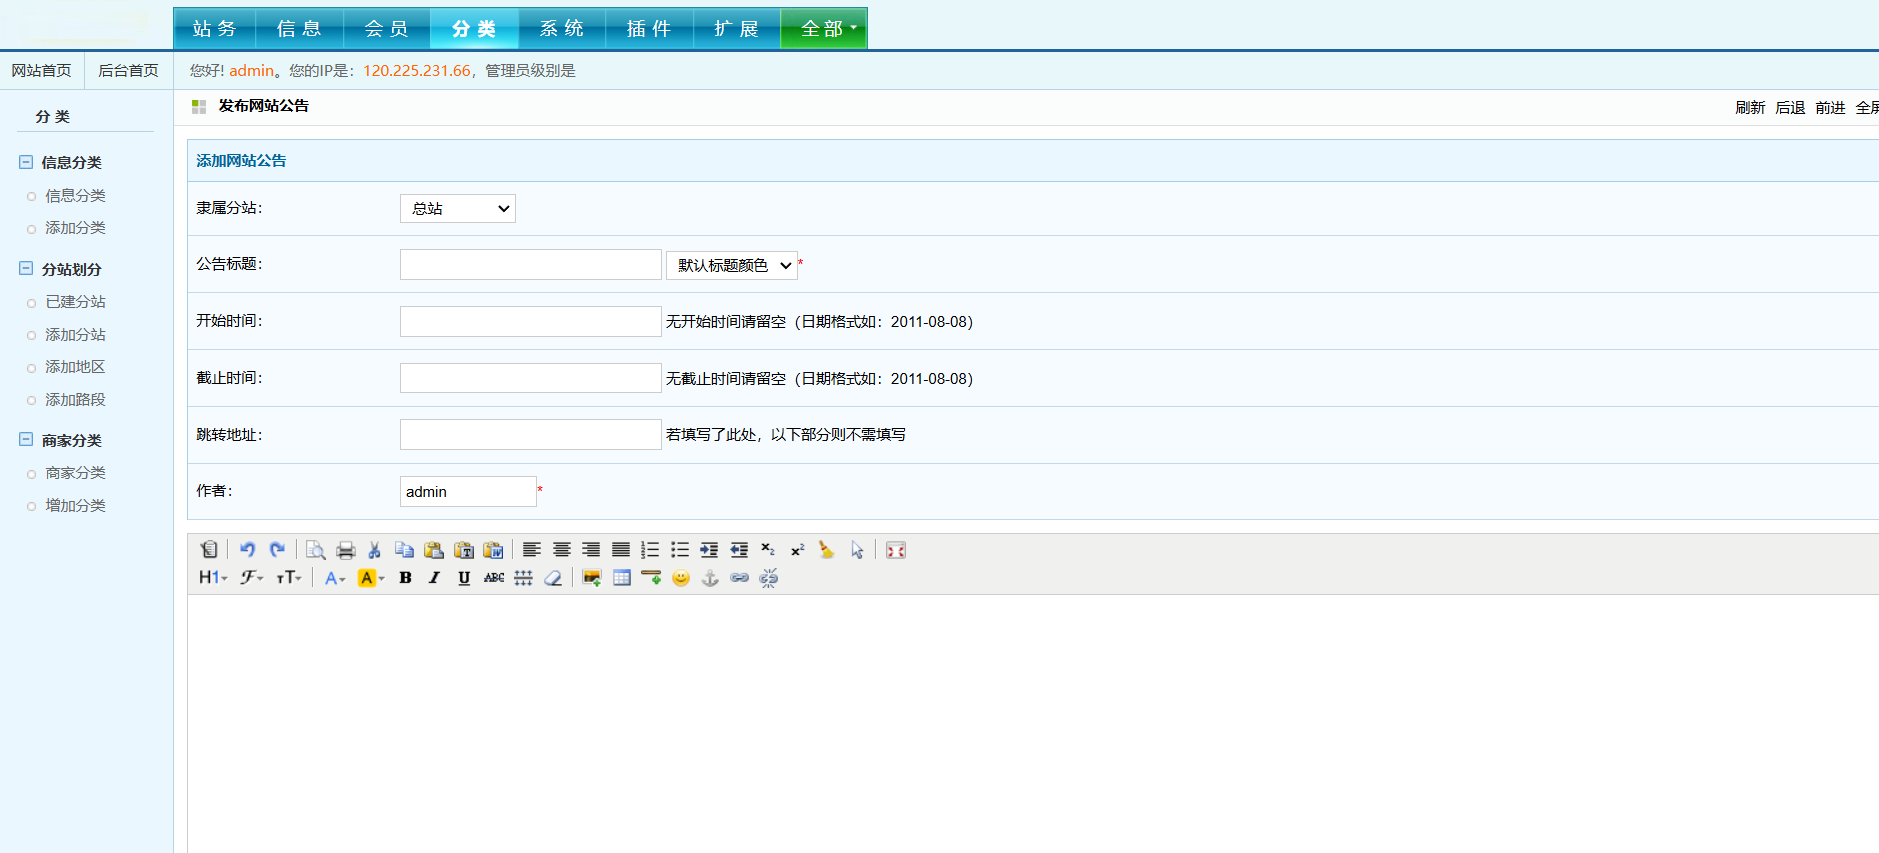This screenshot has height=853, width=1879.
Task: Apply subscript formatting
Action: pyautogui.click(x=768, y=550)
